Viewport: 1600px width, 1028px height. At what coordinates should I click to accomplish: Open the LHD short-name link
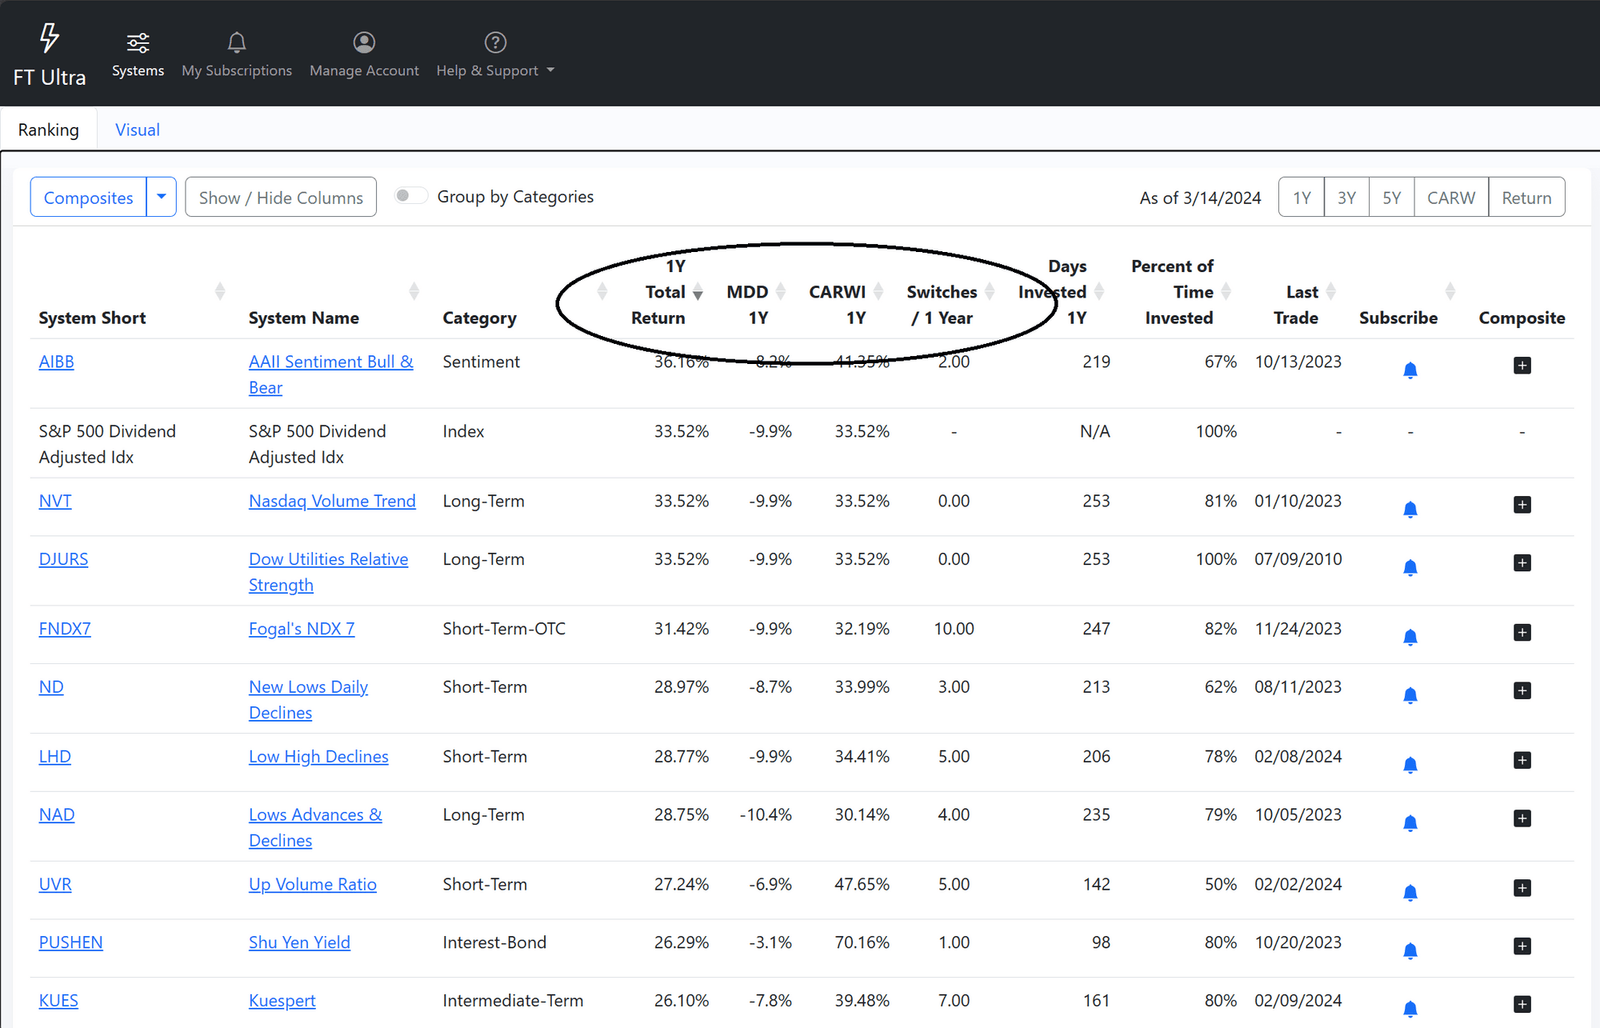point(55,757)
